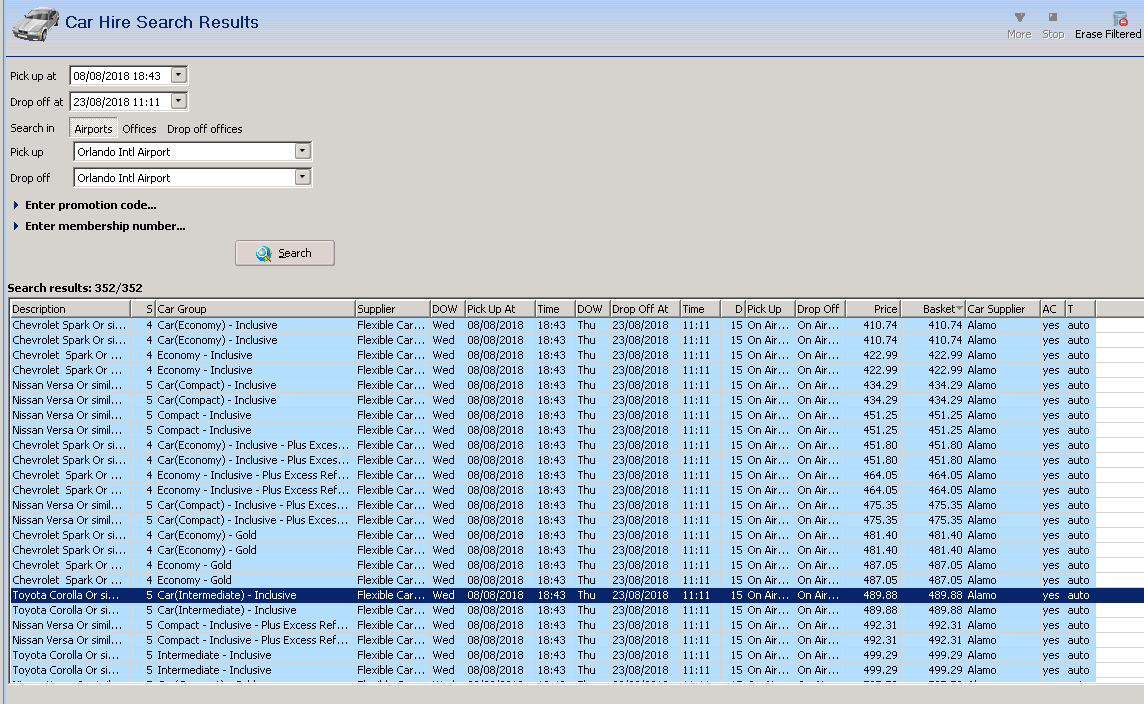Click the Basket column header sort arrow
This screenshot has width=1144, height=704.
pyautogui.click(x=959, y=309)
